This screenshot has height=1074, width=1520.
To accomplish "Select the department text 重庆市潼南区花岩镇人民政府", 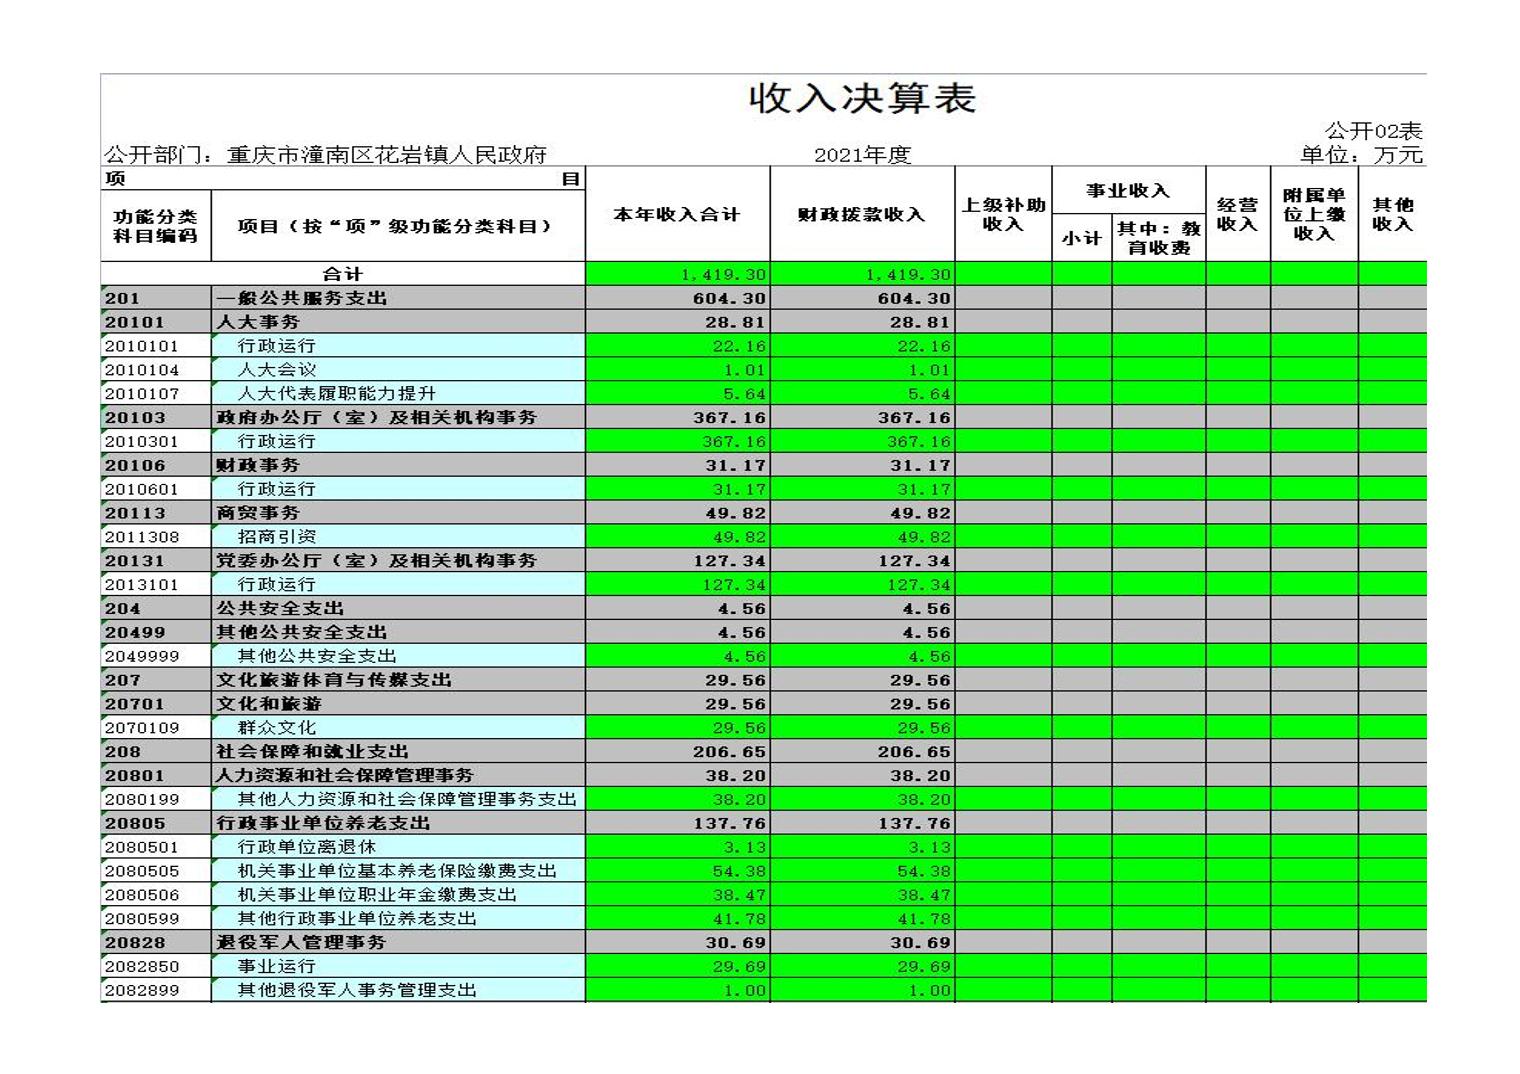I will (387, 155).
